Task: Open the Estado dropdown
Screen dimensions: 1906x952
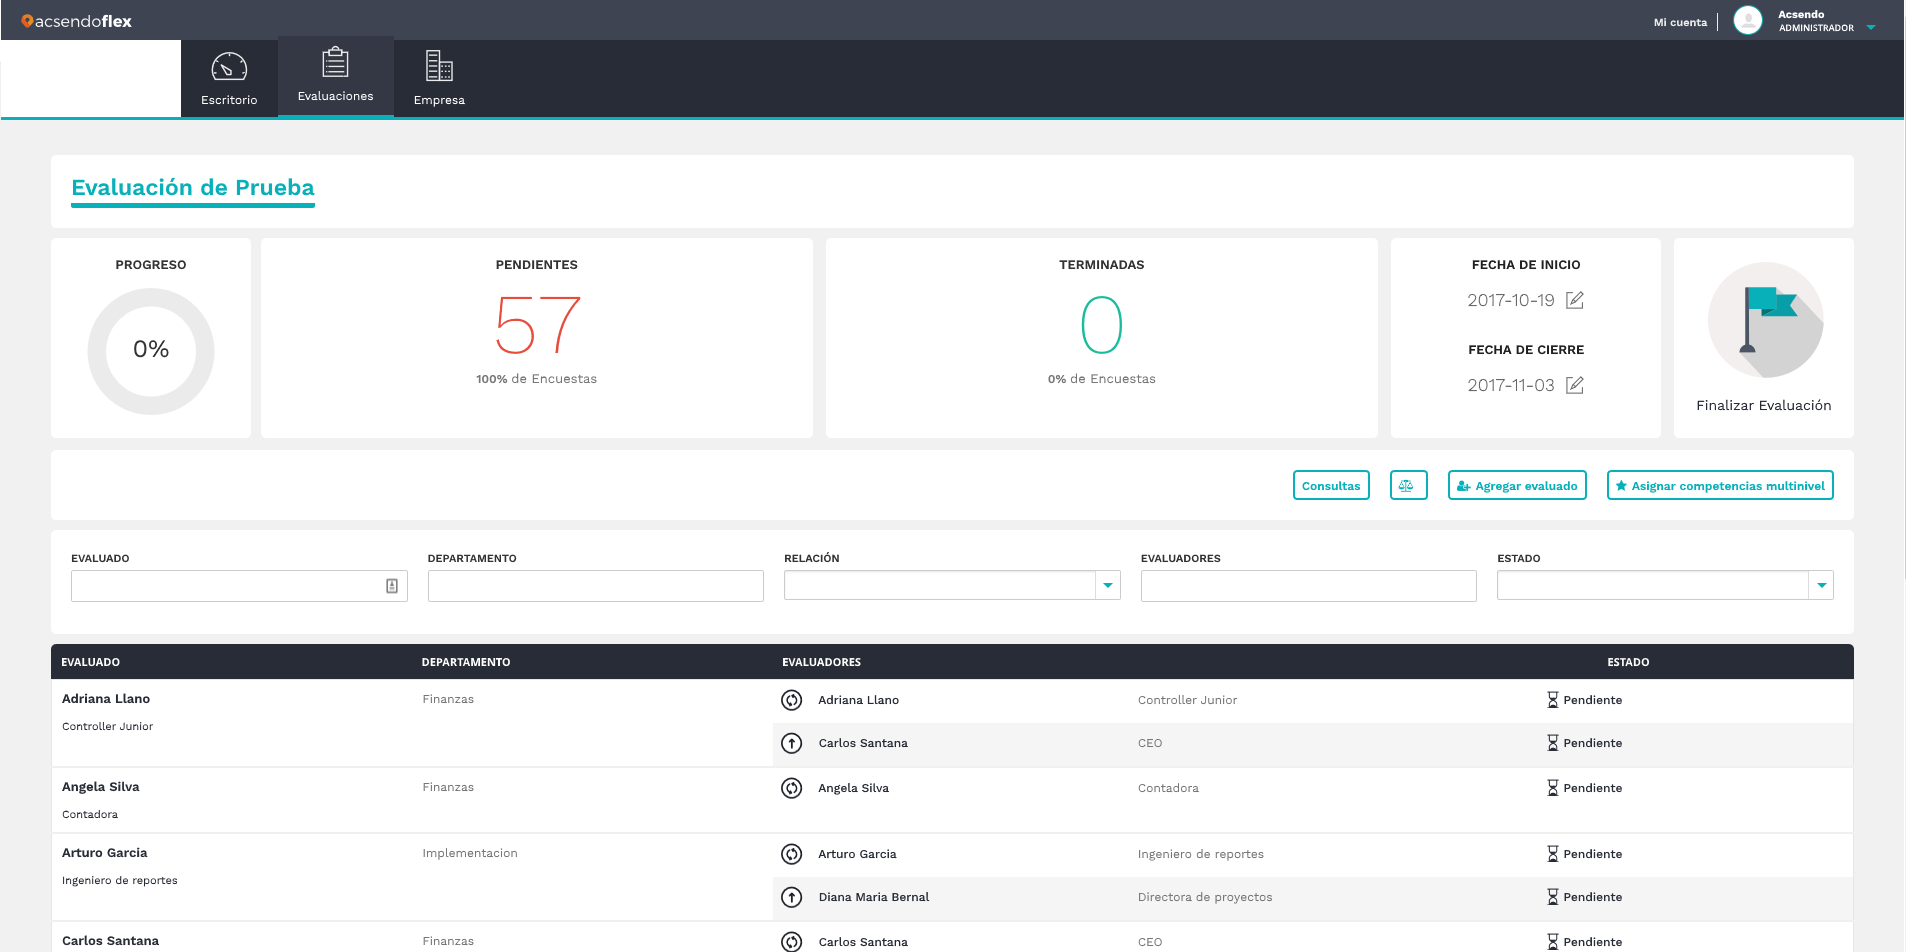Action: coord(1665,585)
